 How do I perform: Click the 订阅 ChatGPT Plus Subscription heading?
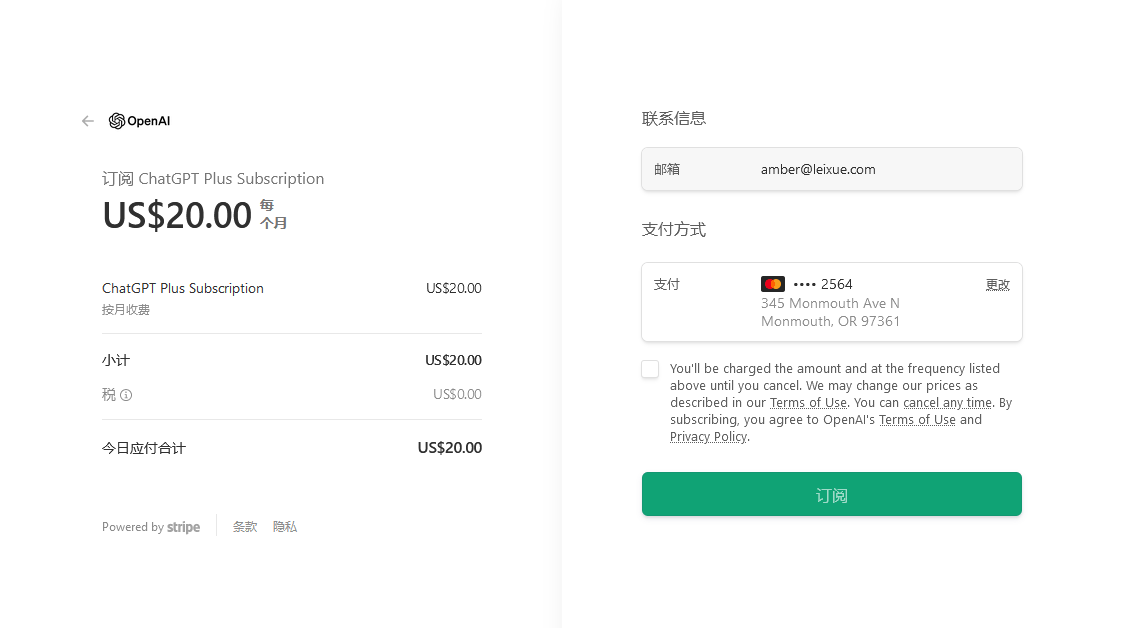pyautogui.click(x=213, y=179)
